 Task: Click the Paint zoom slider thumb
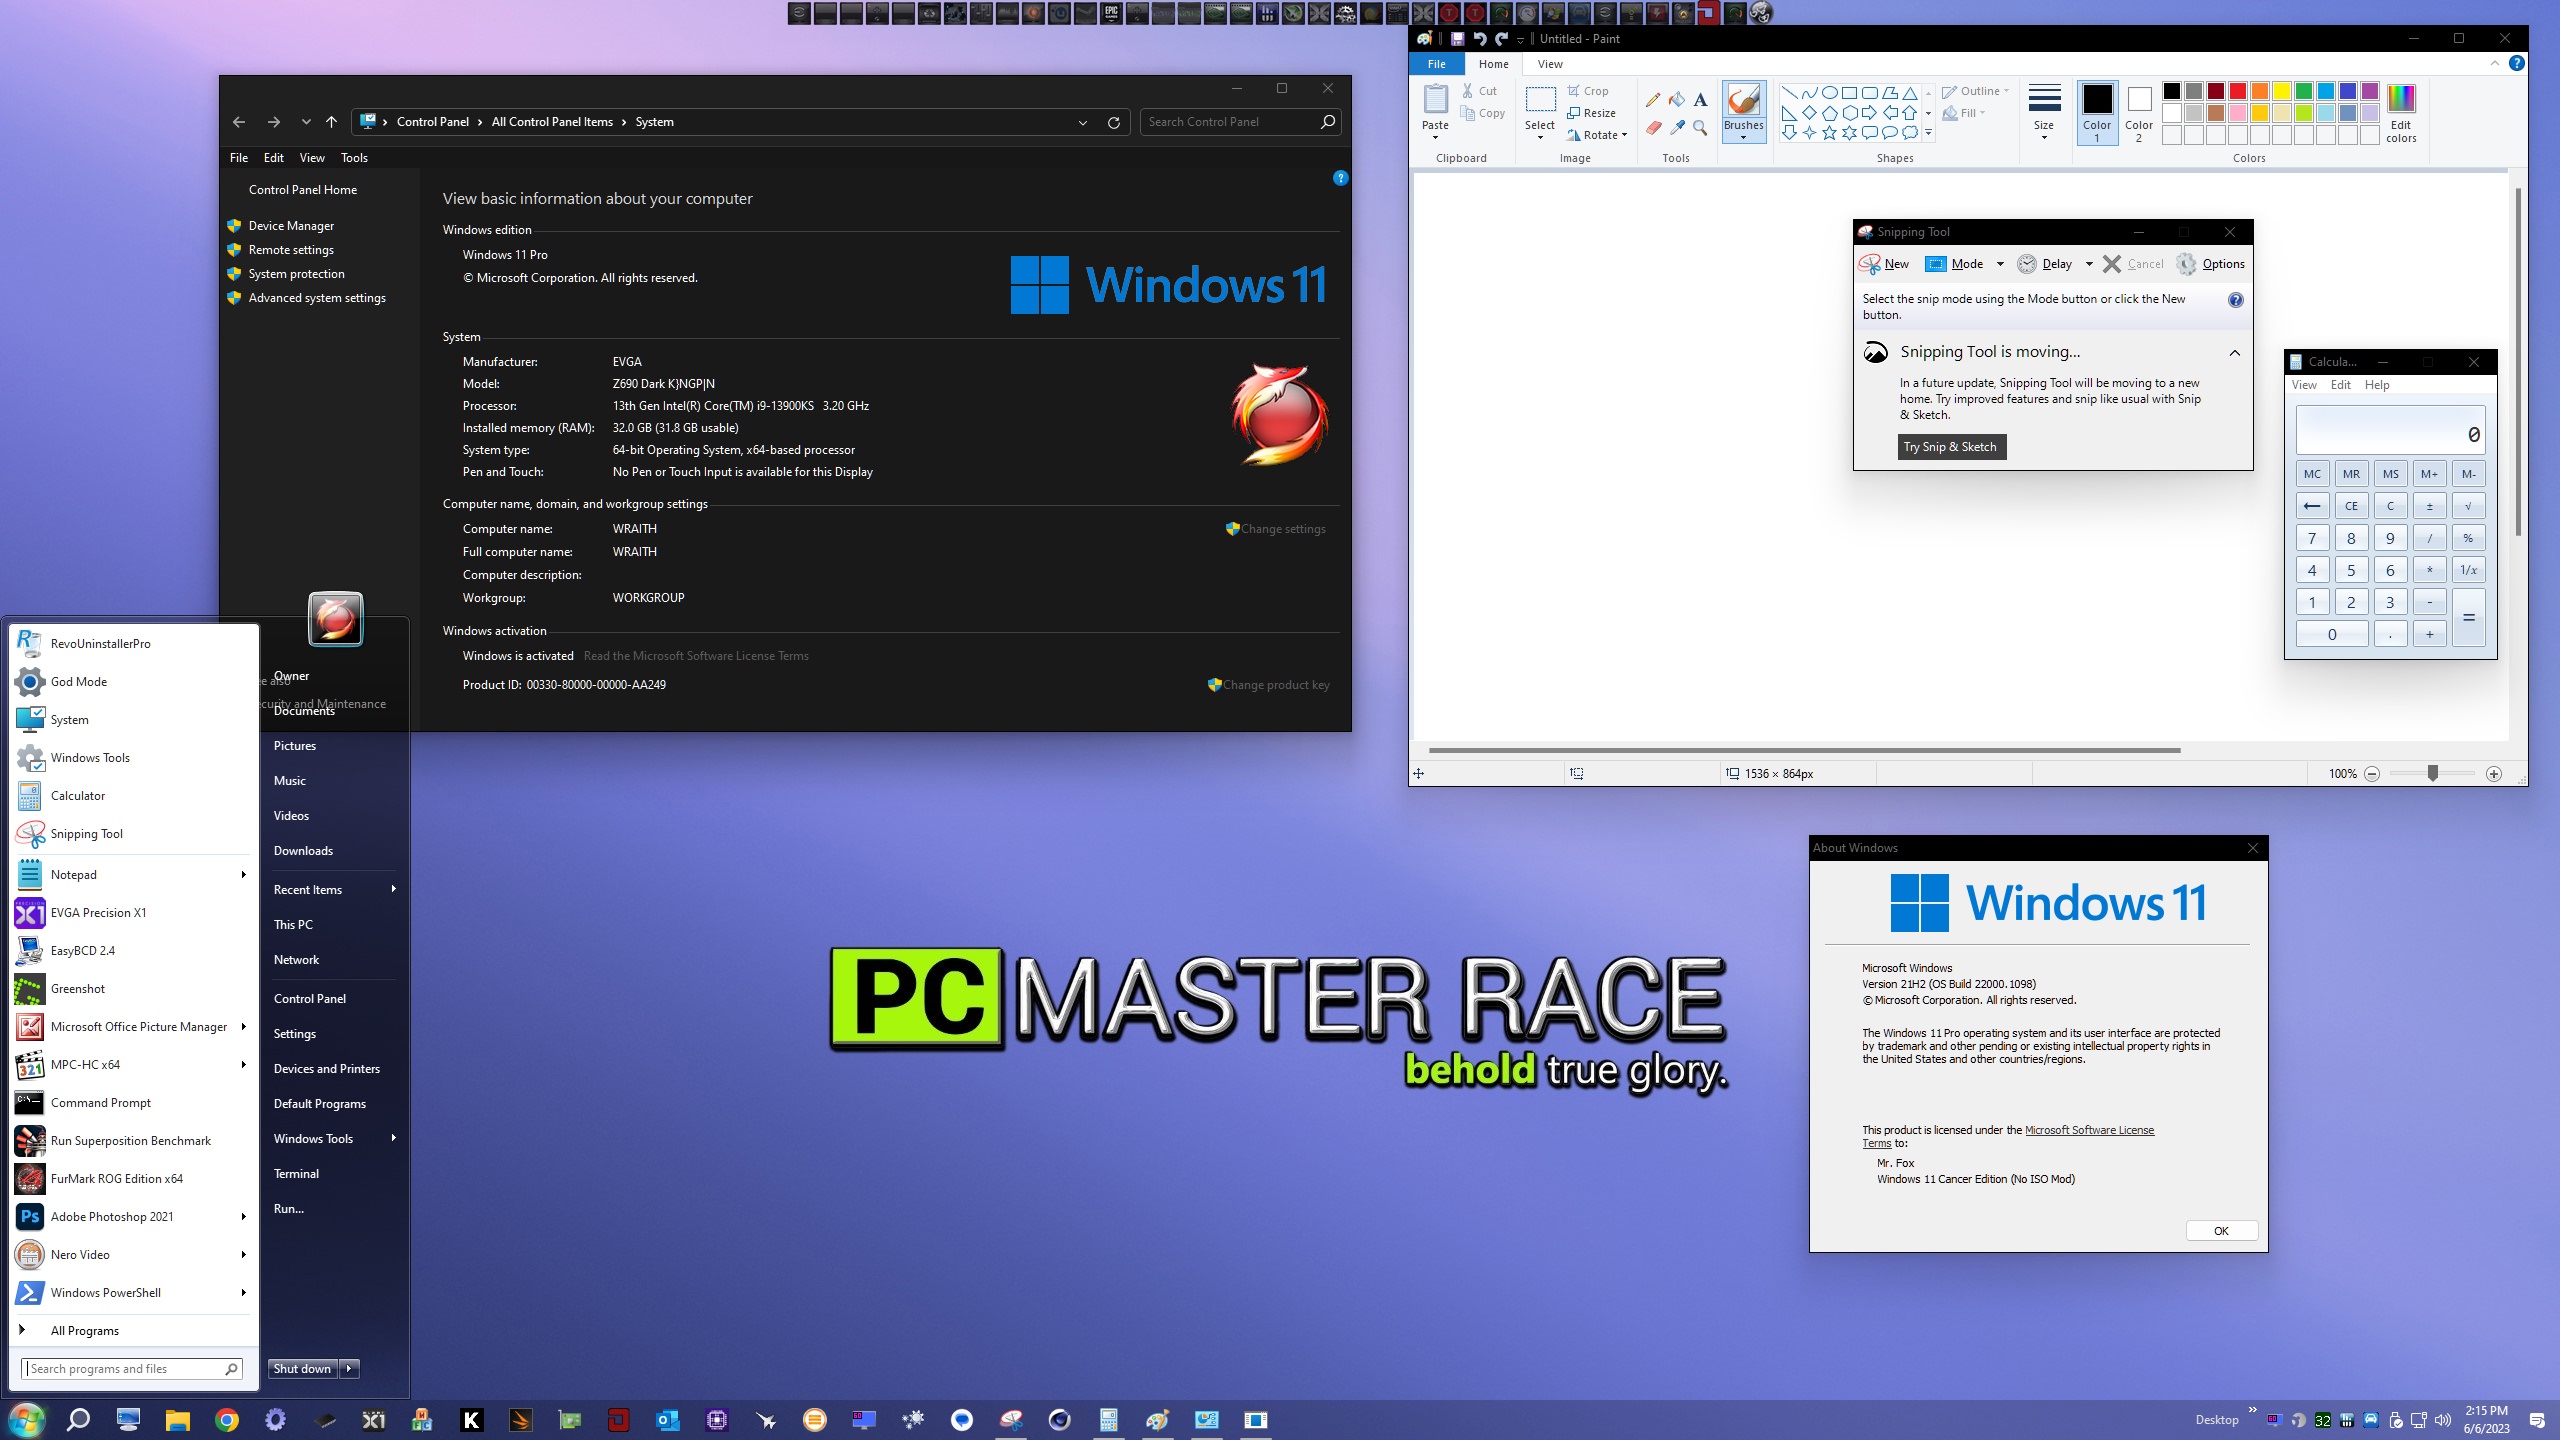coord(2433,774)
